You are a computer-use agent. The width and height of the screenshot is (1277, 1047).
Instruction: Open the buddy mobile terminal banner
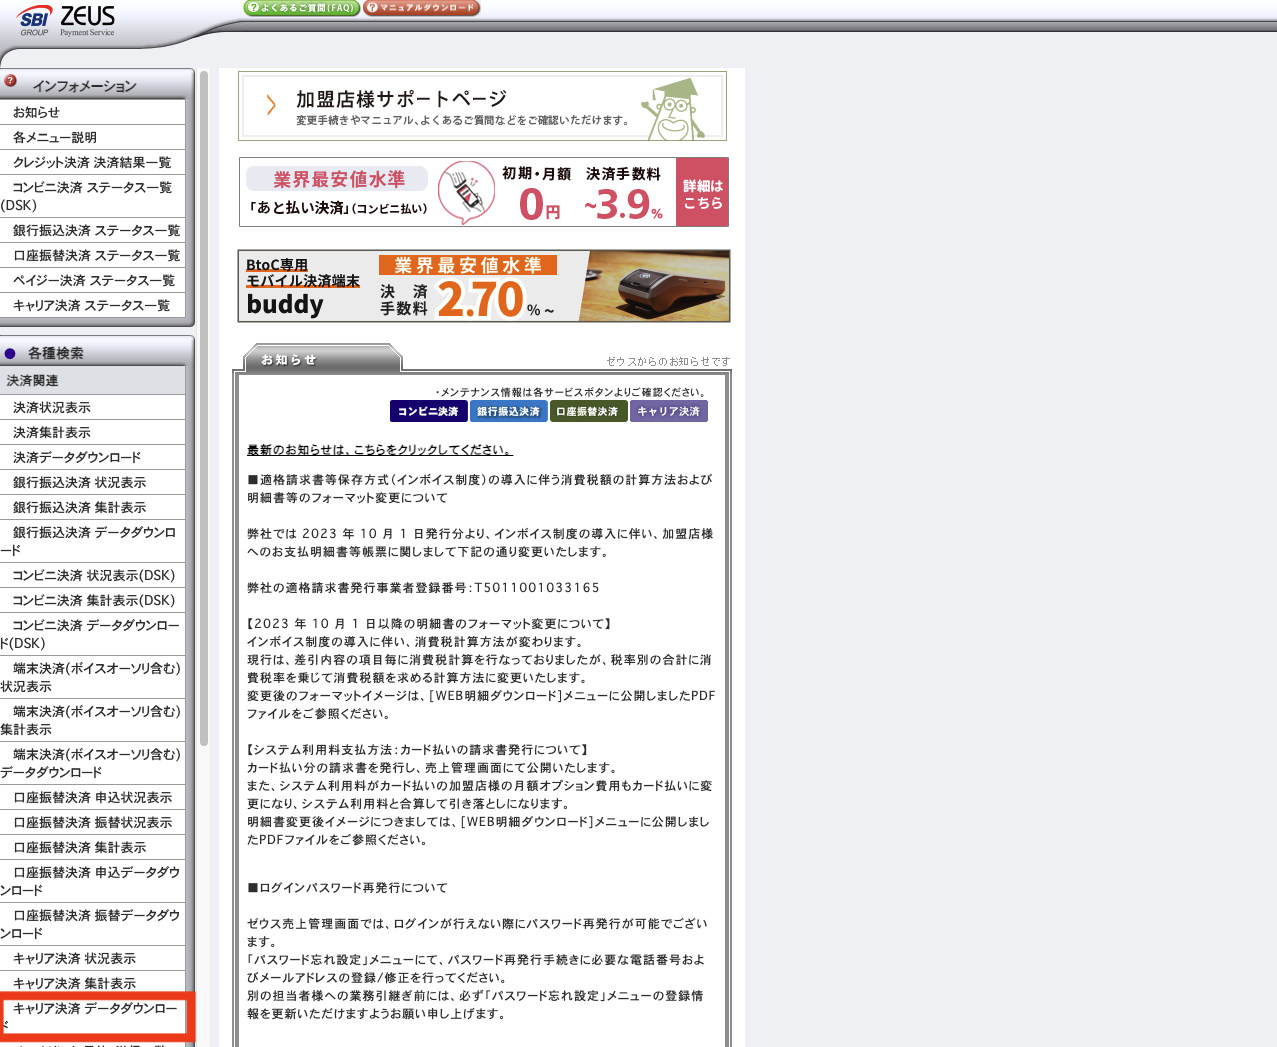tap(484, 286)
